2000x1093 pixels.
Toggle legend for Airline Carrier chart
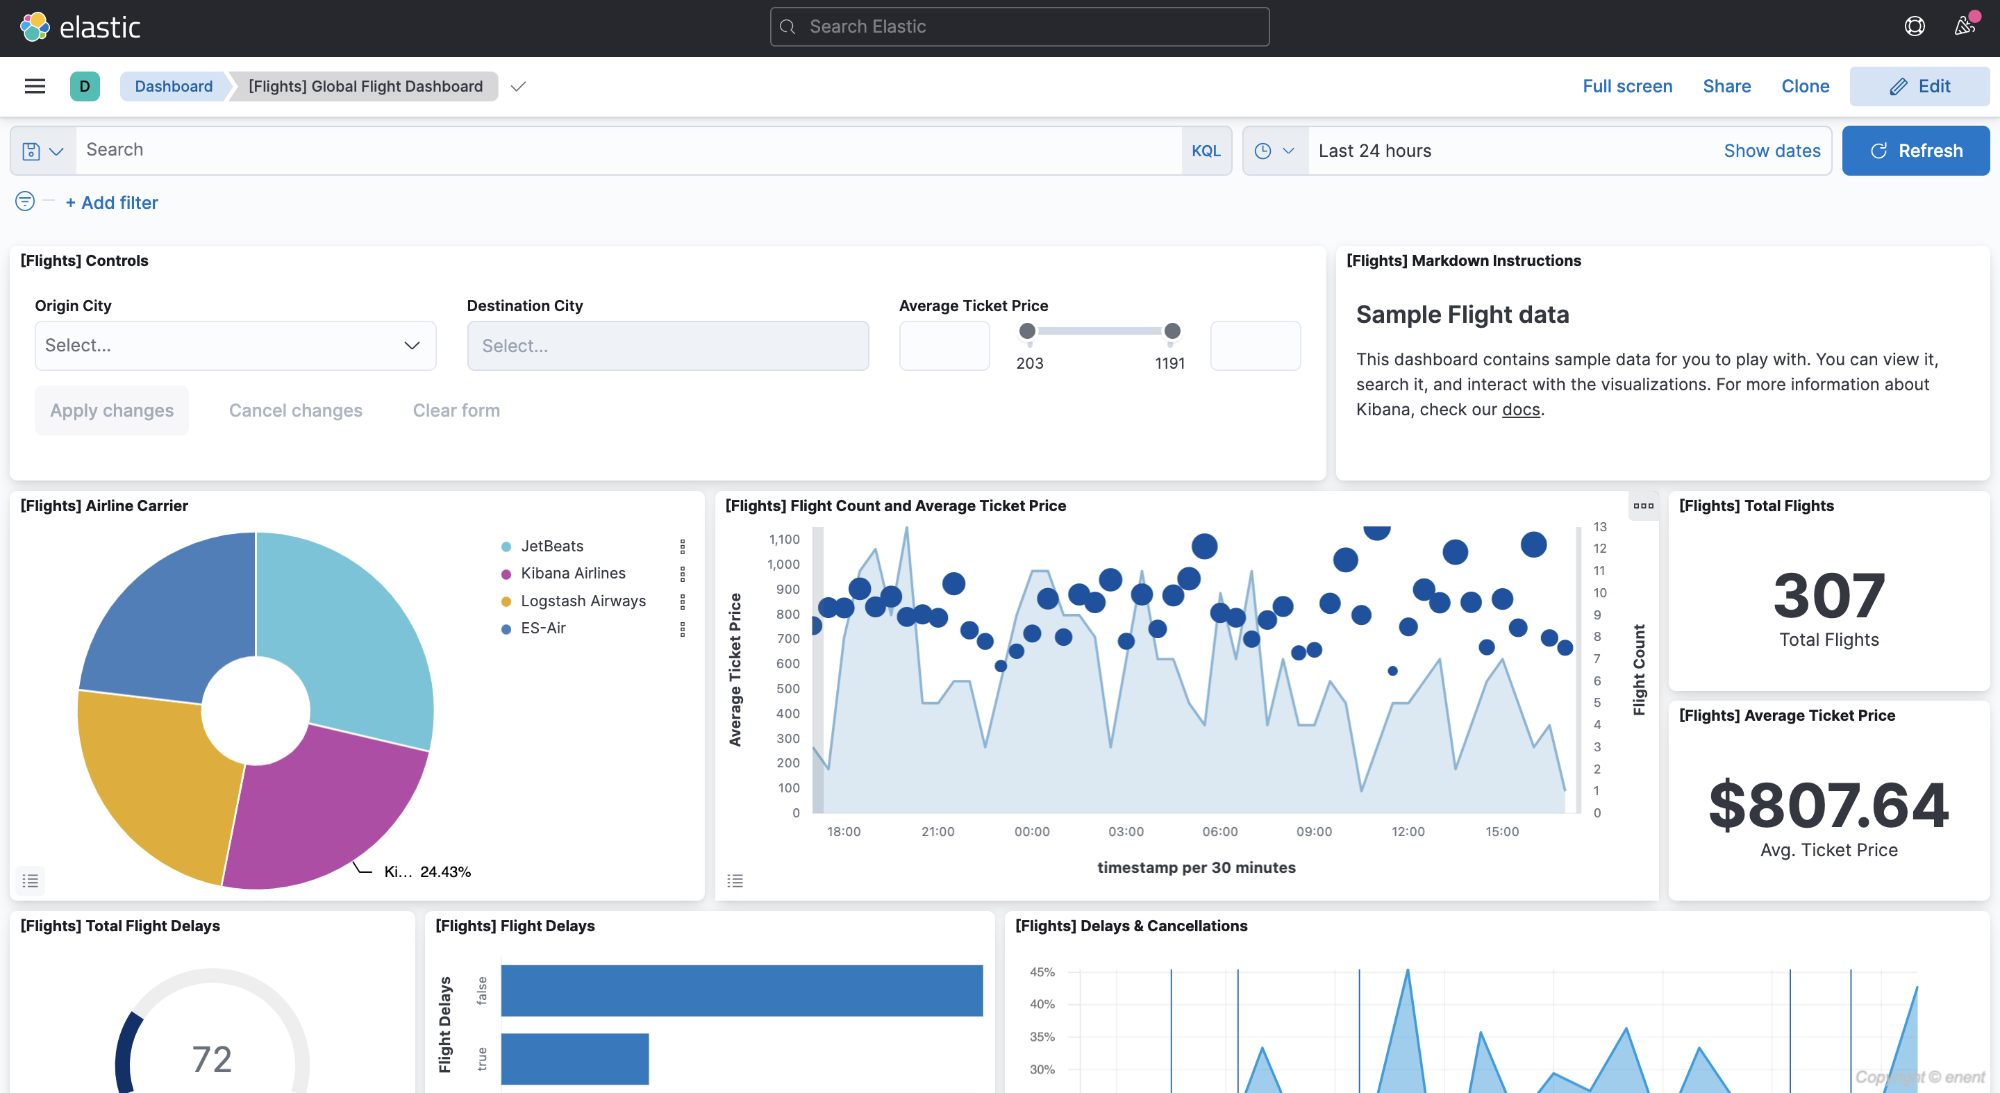(31, 881)
